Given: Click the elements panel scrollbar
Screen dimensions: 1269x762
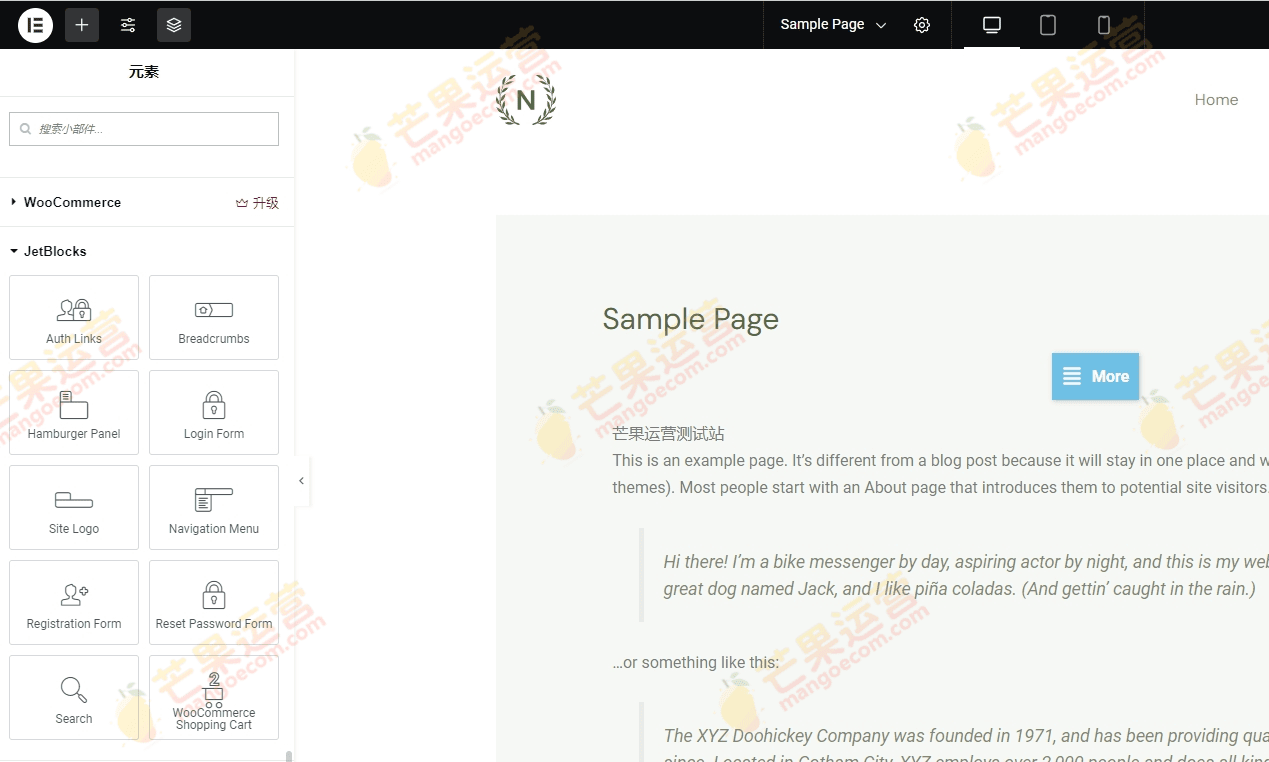Looking at the screenshot, I should tap(289, 756).
